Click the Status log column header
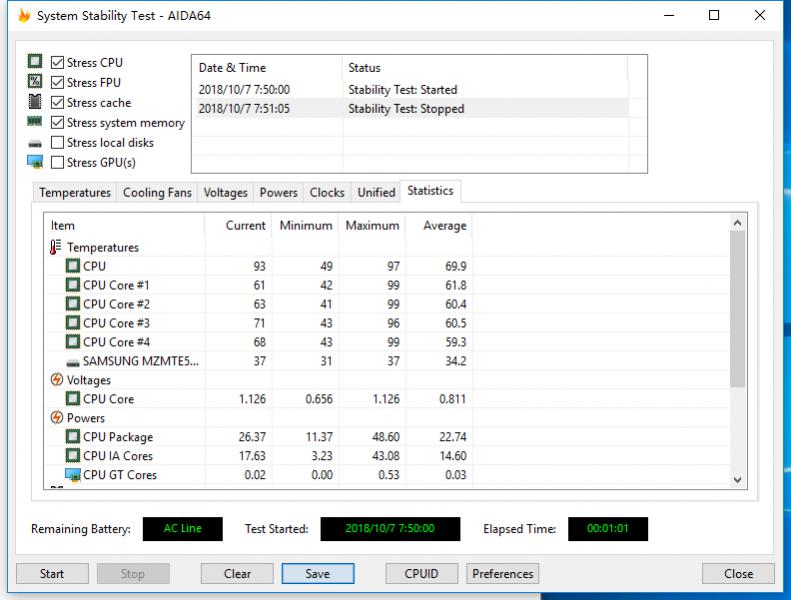The image size is (791, 600). [485, 68]
